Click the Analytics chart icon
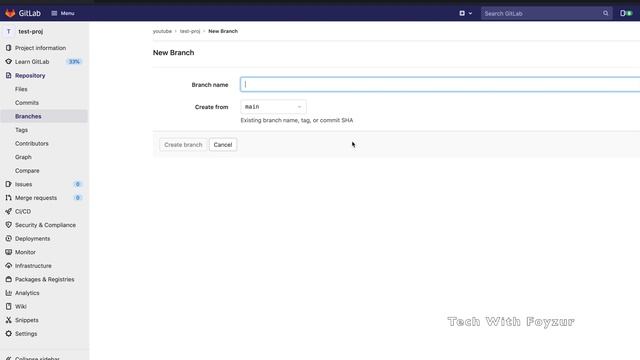The image size is (640, 360). click(x=9, y=293)
